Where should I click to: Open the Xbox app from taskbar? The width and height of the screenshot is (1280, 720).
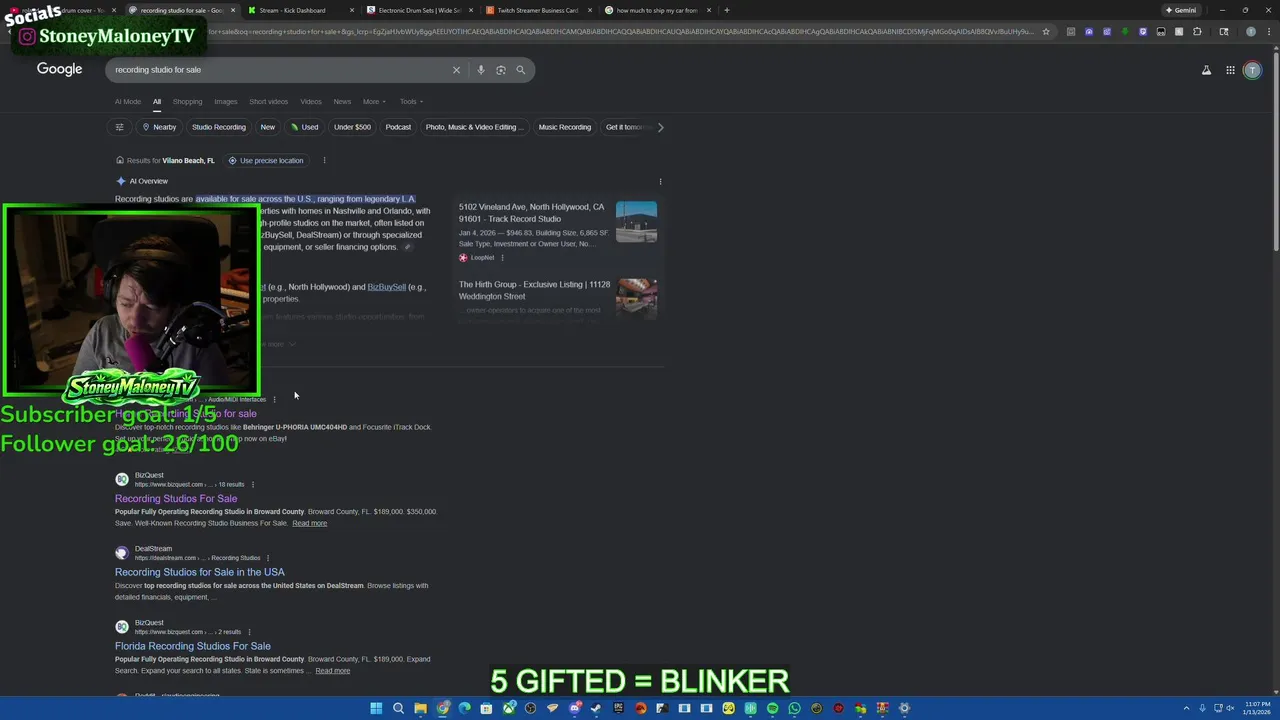click(x=508, y=708)
